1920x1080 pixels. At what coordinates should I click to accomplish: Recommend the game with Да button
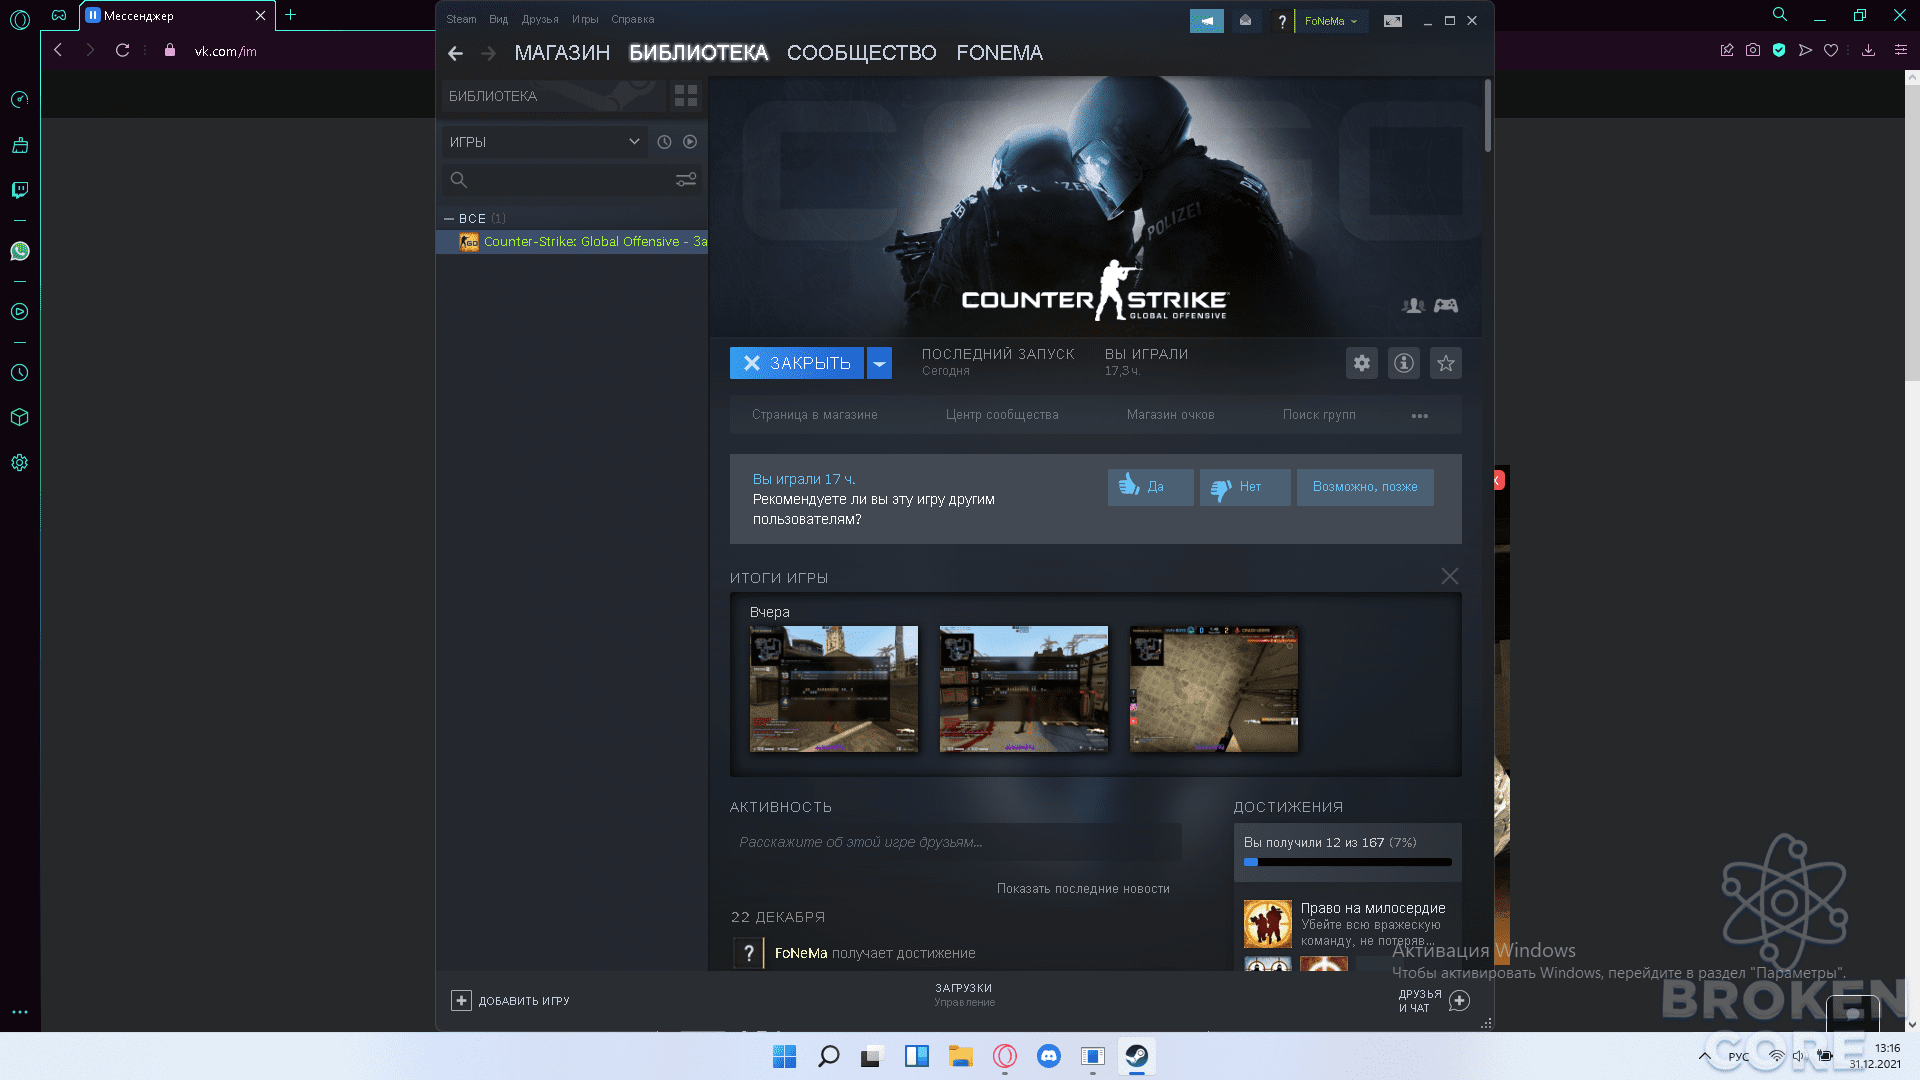1151,487
